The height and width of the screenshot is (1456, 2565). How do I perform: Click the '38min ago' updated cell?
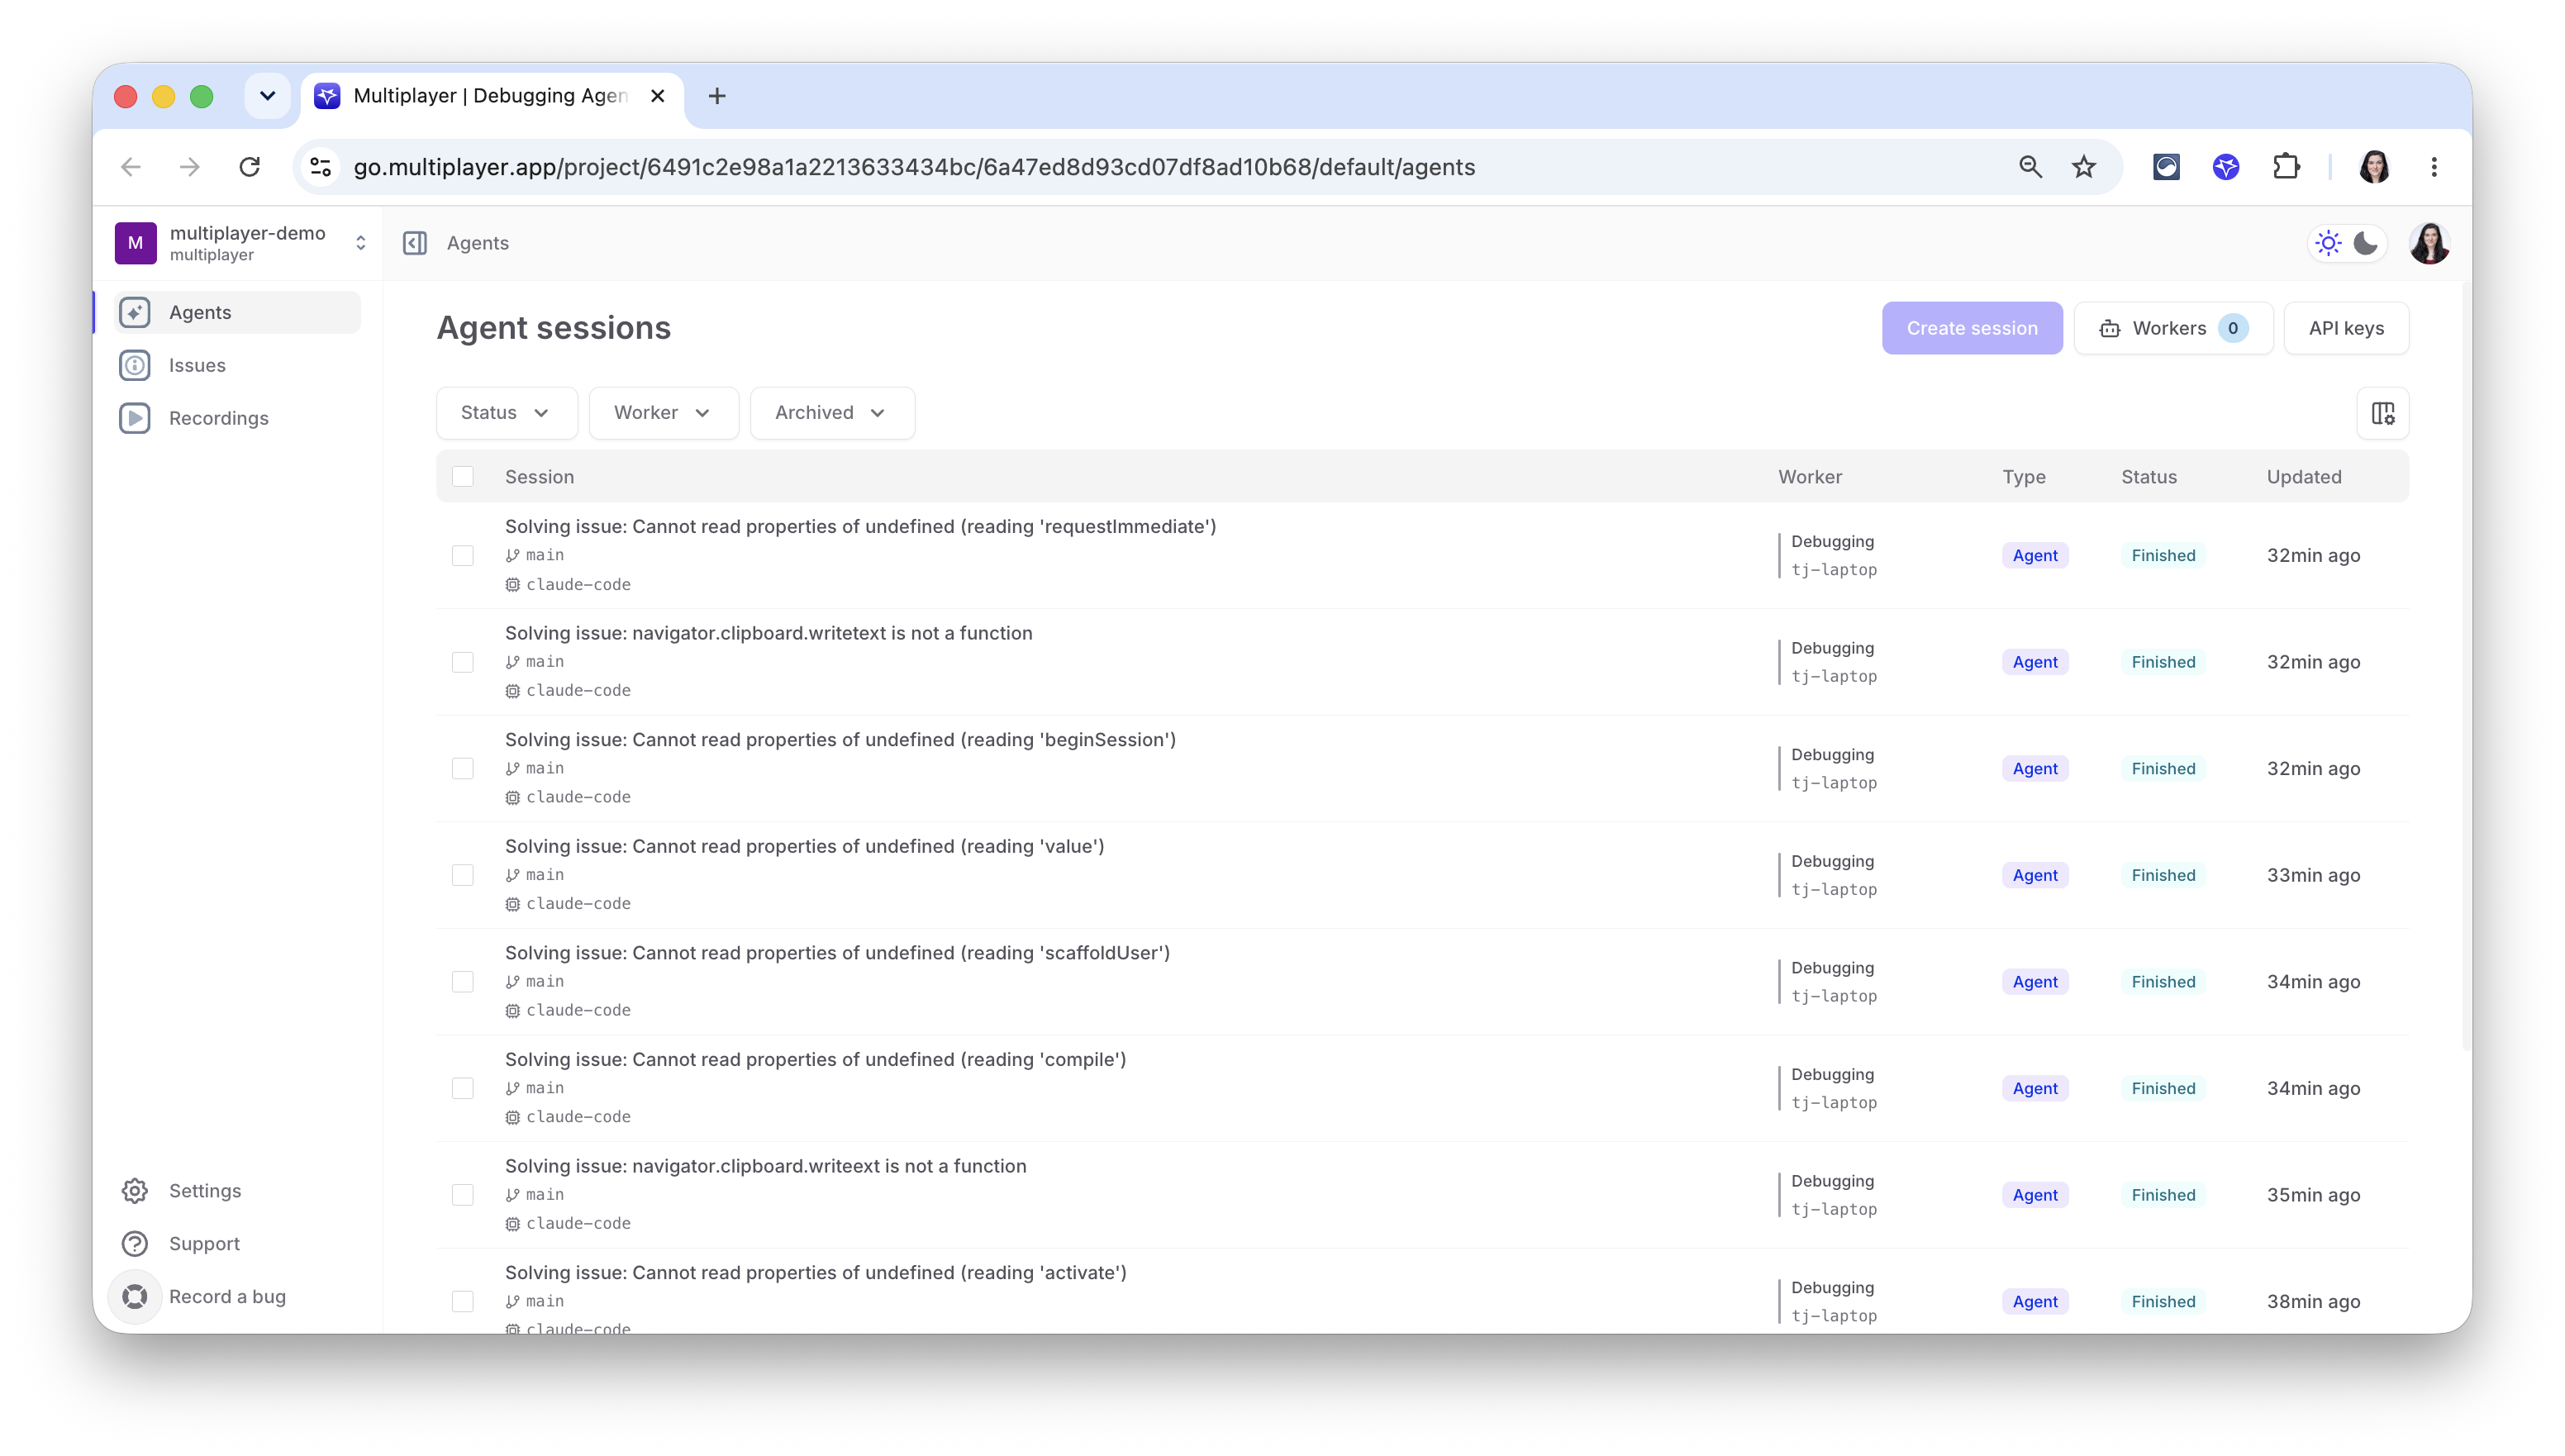coord(2313,1301)
